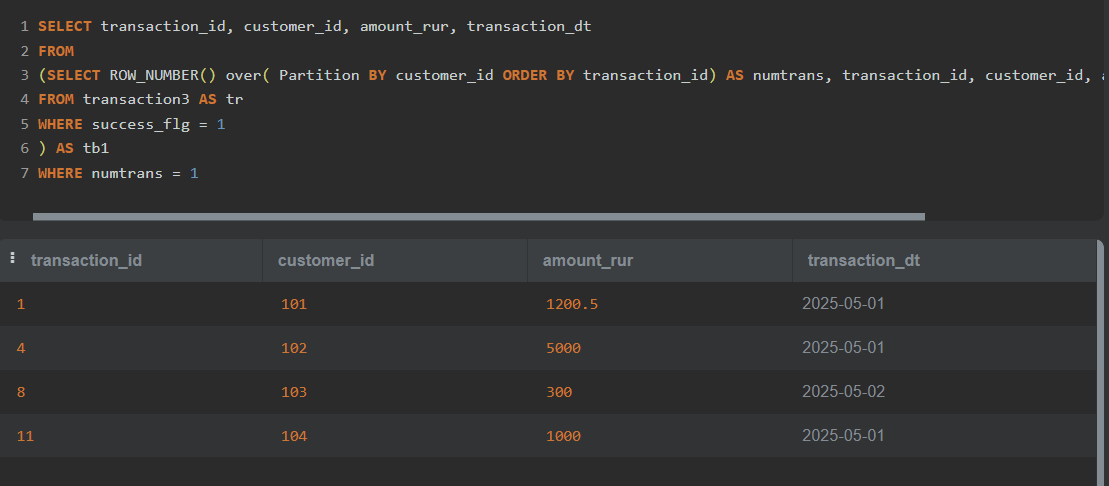Click the horizontal scrollbar under the SQL editor
Screen dimensions: 1109x486
pos(479,216)
